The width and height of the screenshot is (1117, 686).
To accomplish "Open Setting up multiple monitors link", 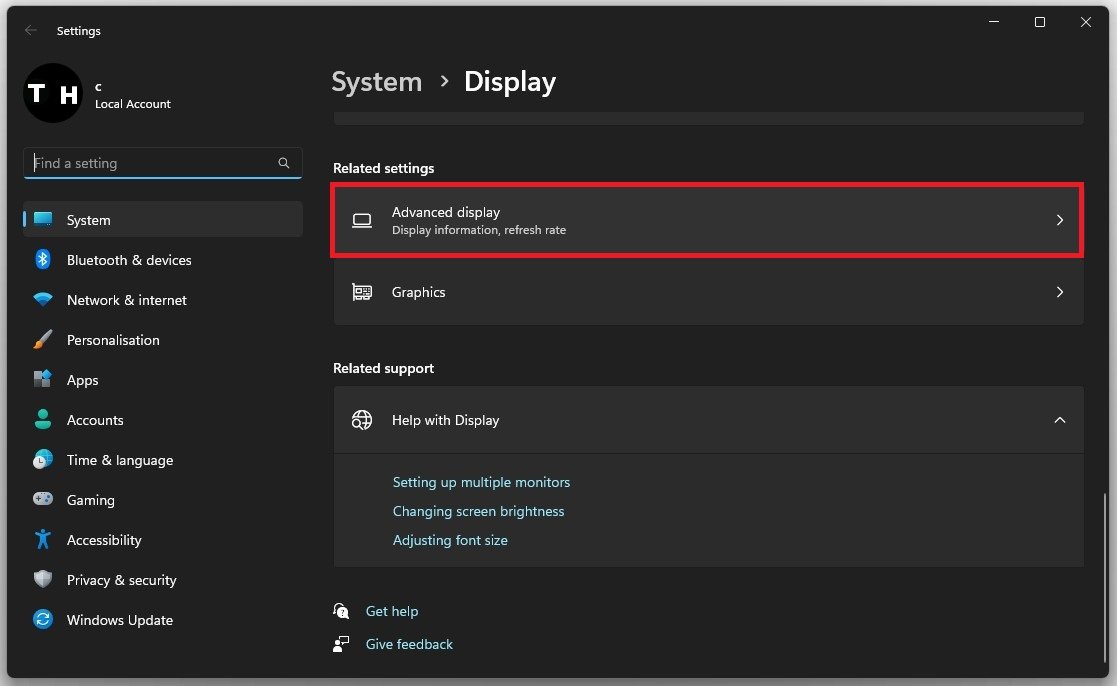I will point(481,482).
